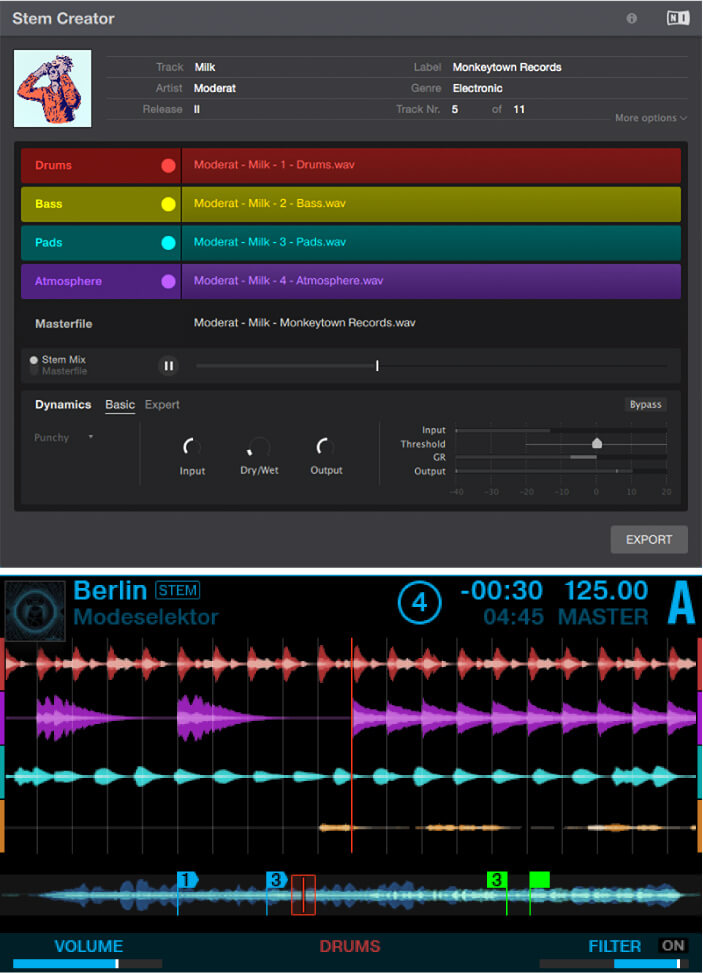Viewport: 703px width, 973px height.
Task: Click the purple Atmosphere color circle
Action: 168,281
